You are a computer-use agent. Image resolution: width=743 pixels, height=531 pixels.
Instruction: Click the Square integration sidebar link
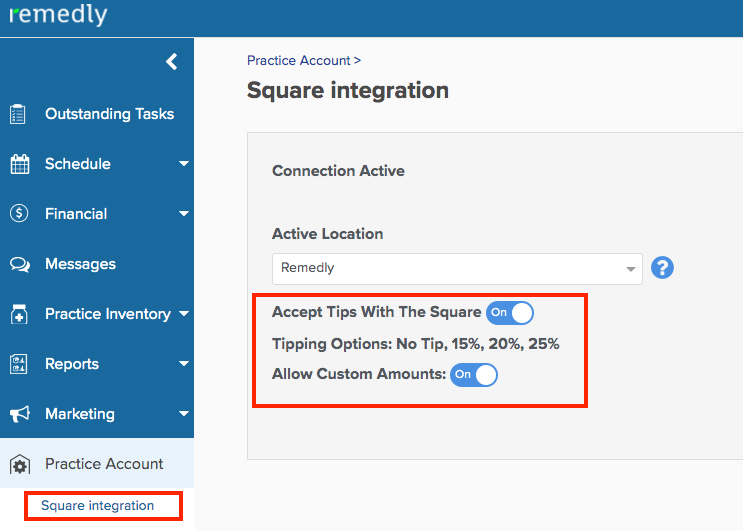[98, 506]
